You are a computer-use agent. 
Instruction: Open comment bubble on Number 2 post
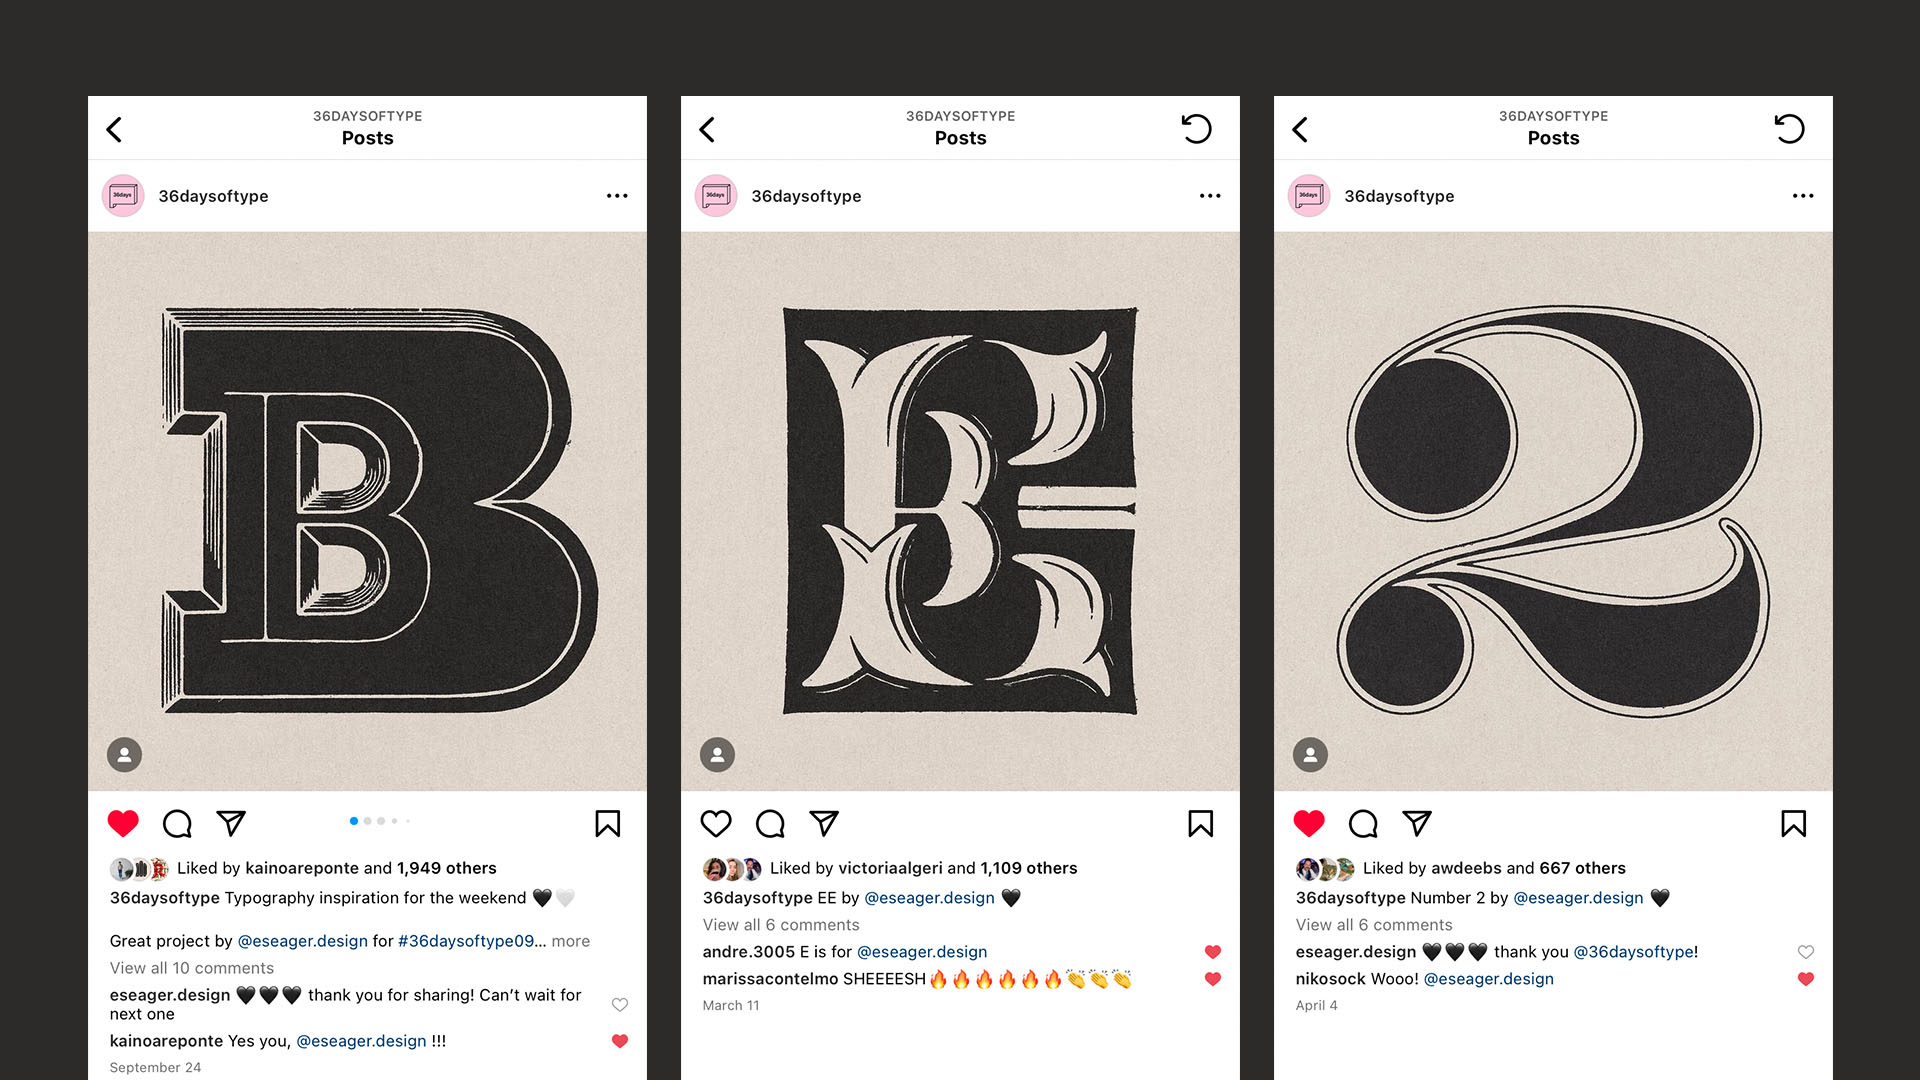tap(1363, 824)
